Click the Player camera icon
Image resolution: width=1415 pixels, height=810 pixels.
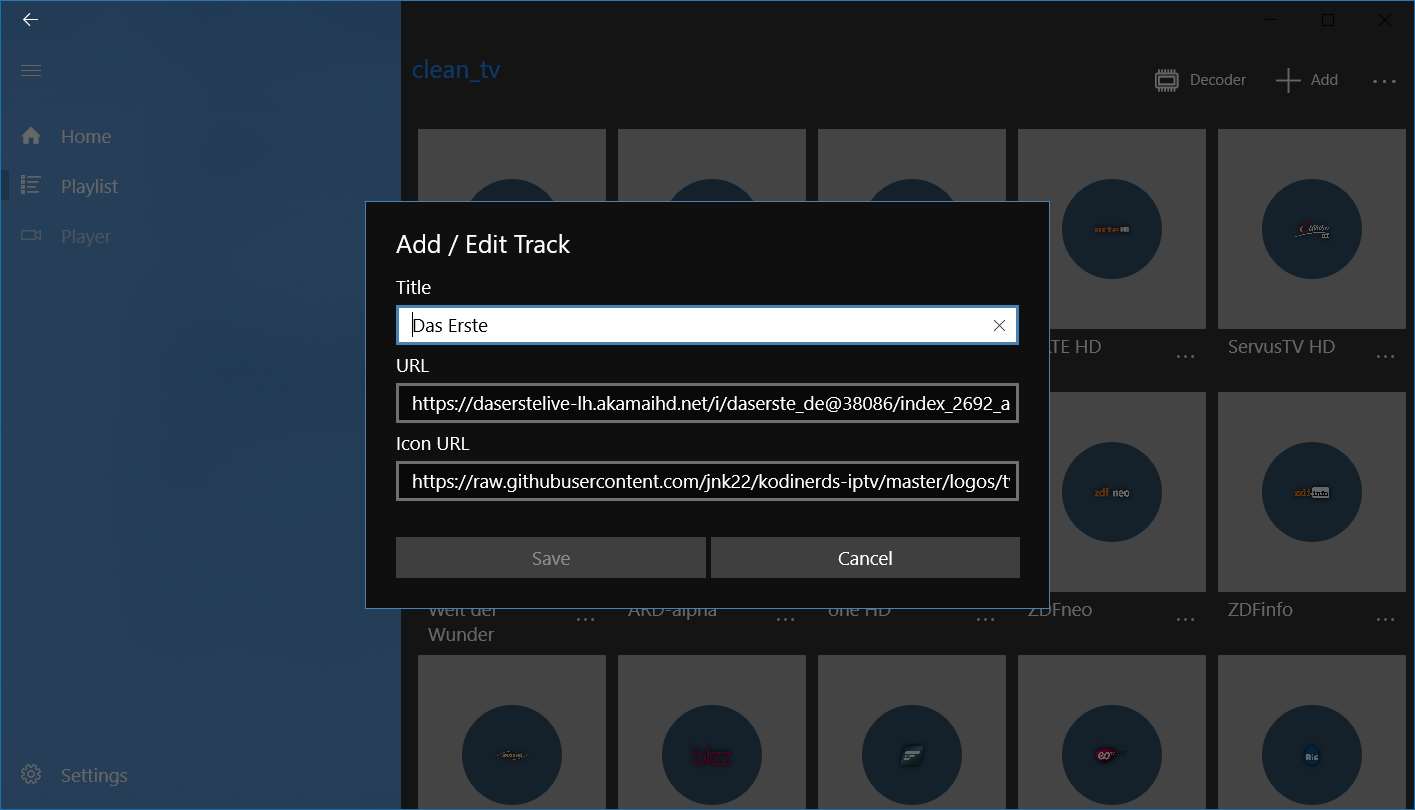click(31, 235)
